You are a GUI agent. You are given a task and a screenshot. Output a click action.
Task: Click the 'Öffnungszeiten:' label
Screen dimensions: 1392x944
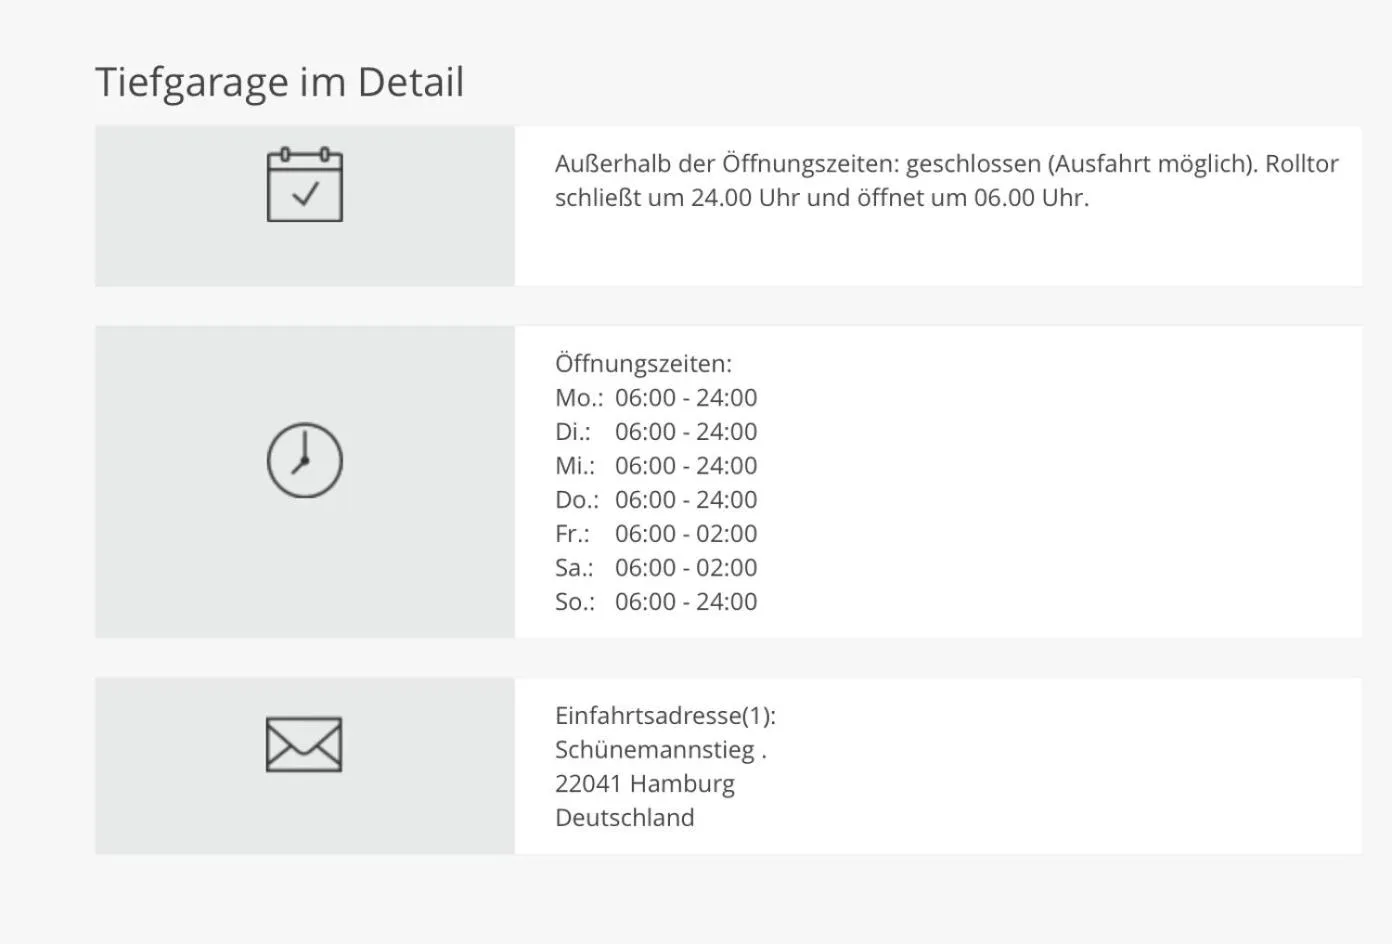[643, 364]
